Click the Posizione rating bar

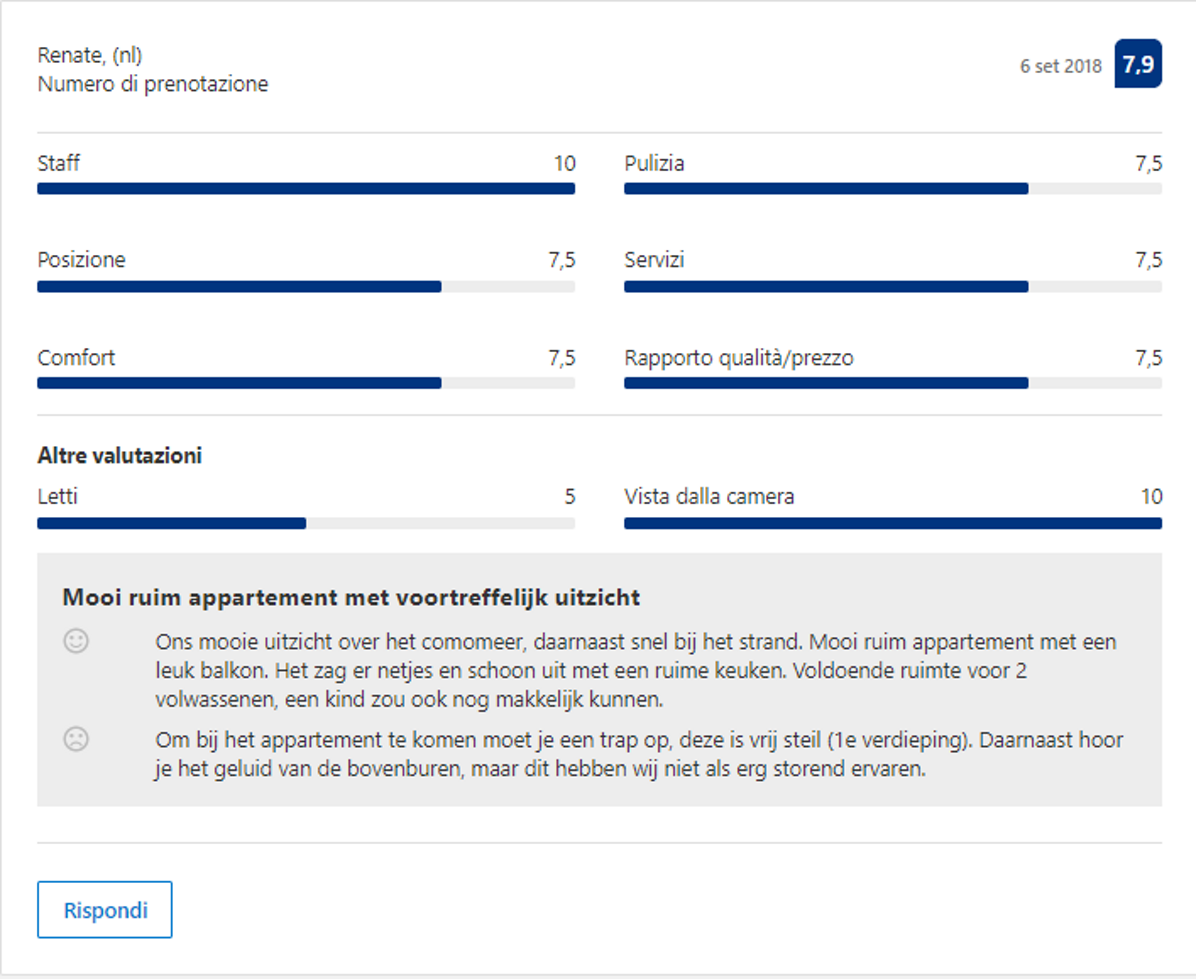coord(306,286)
